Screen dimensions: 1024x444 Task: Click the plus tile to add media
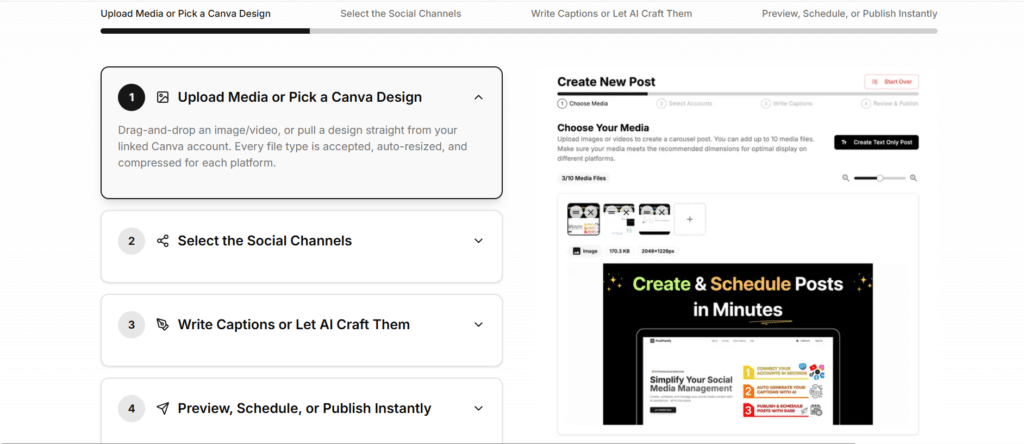pyautogui.click(x=690, y=219)
